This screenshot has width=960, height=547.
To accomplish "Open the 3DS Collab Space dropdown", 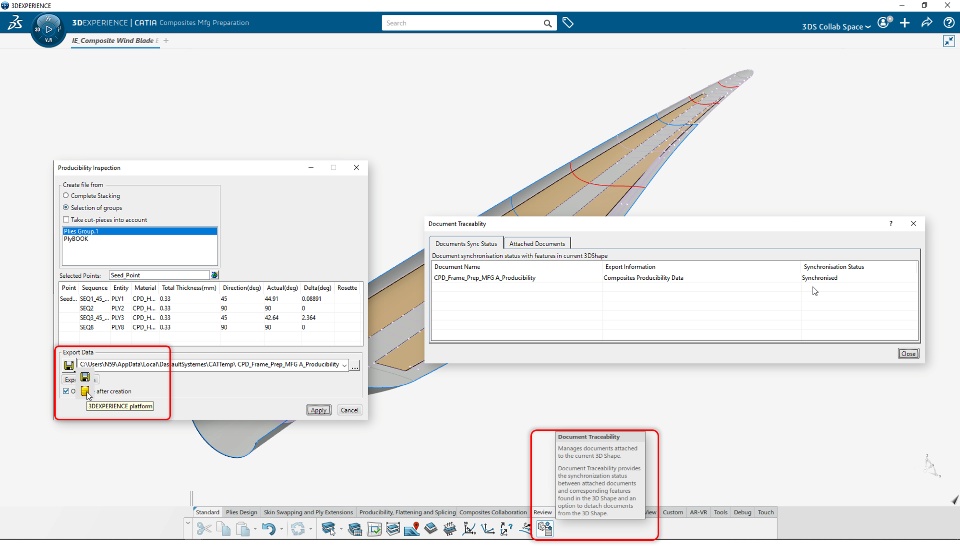I will coord(836,26).
